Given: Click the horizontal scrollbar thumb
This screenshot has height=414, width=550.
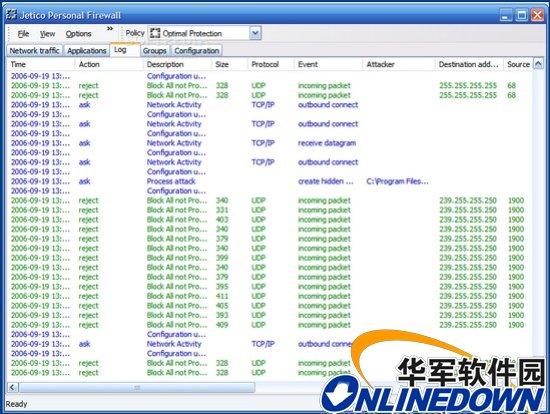Looking at the screenshot, I should click(137, 387).
